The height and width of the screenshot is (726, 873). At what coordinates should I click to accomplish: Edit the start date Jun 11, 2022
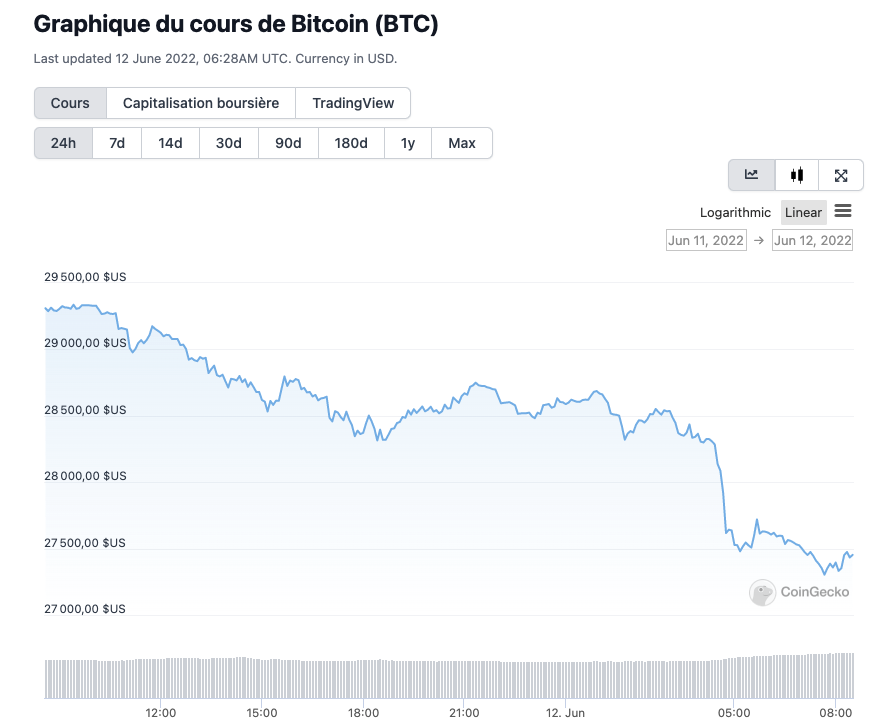click(706, 240)
